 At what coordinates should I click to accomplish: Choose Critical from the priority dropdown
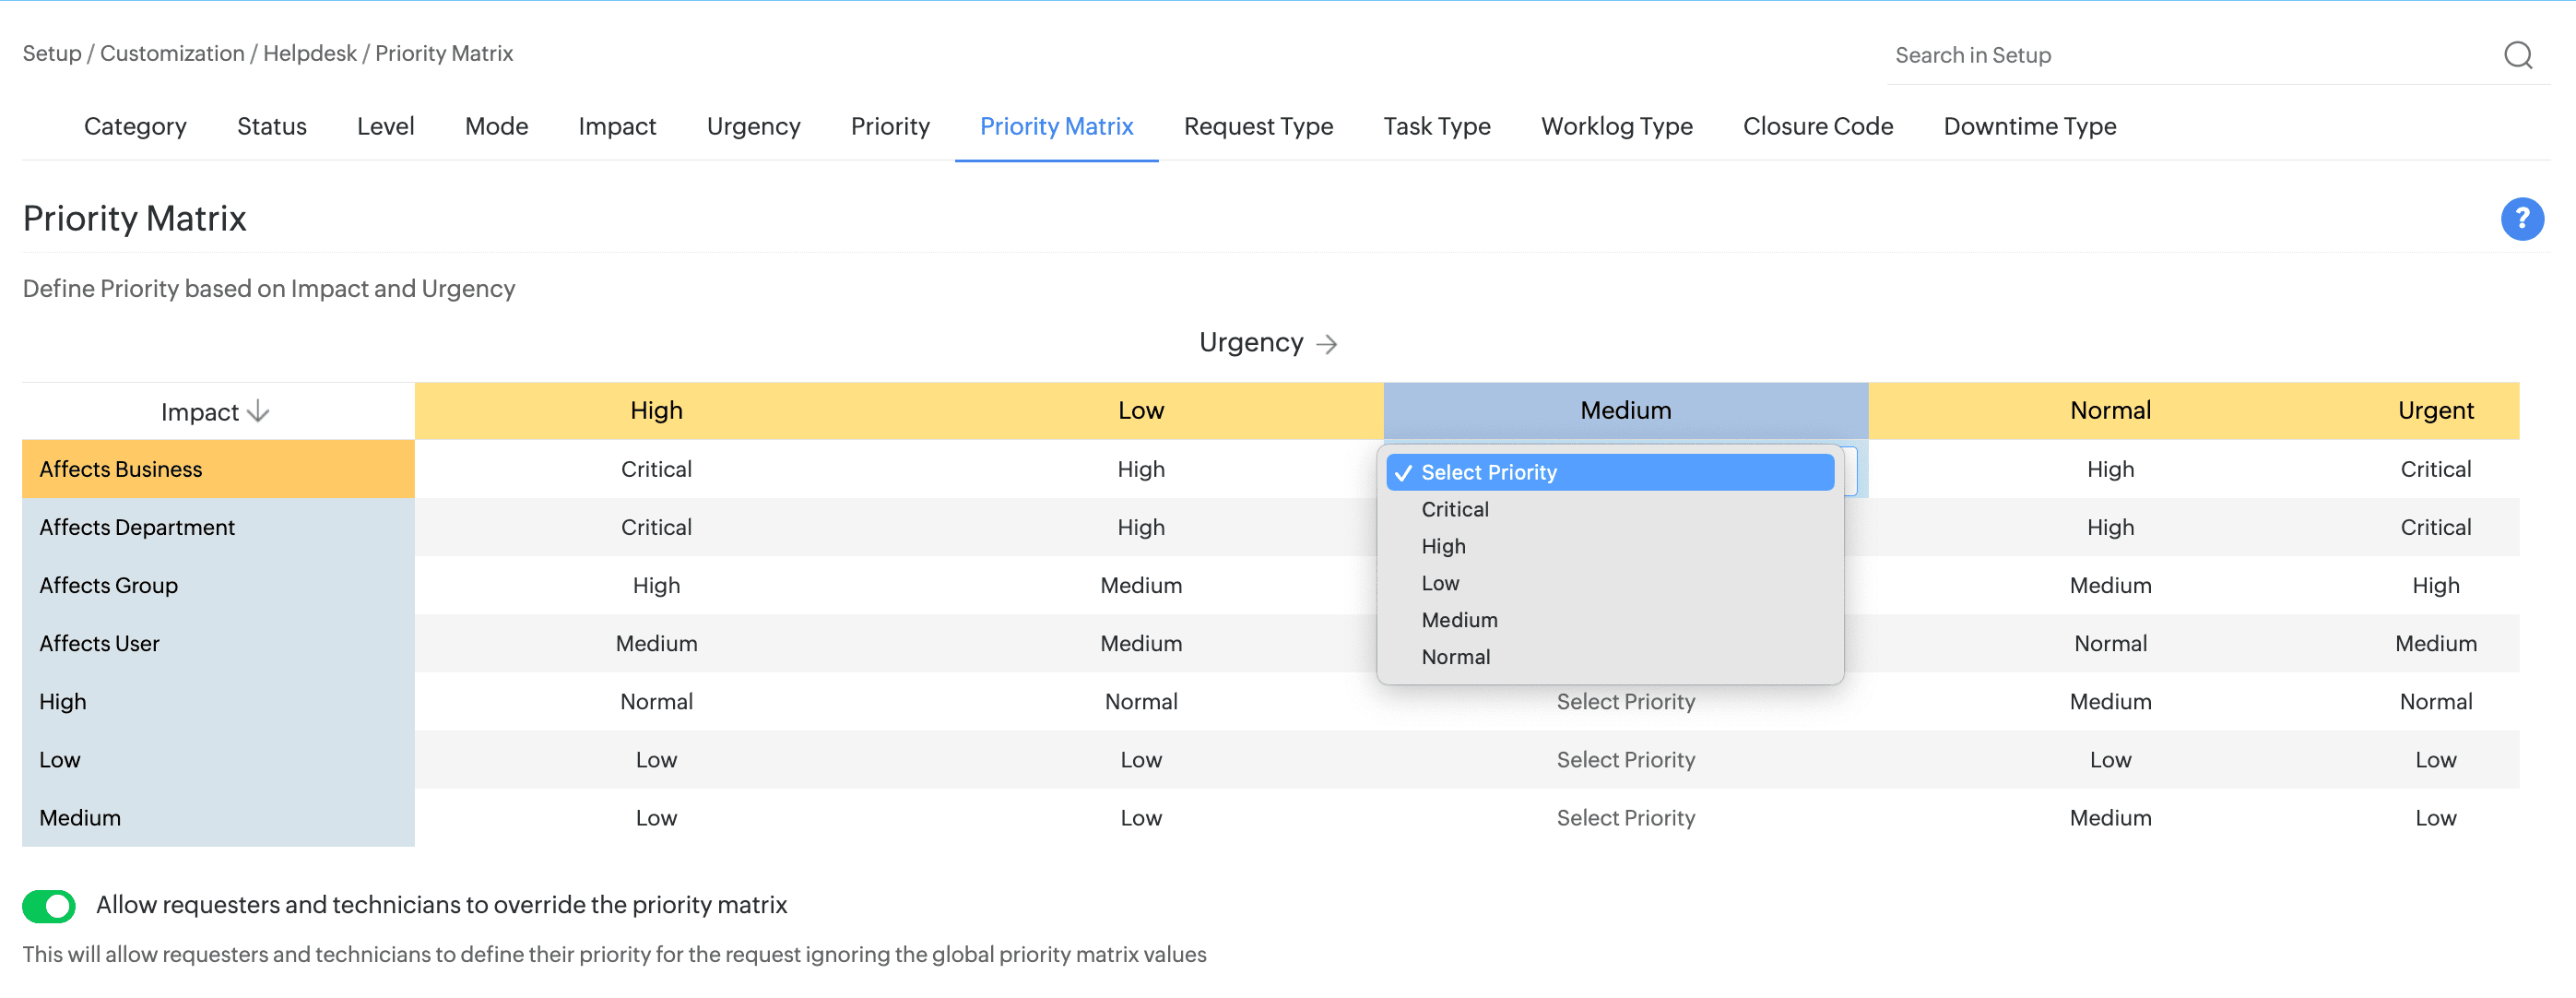tap(1454, 509)
